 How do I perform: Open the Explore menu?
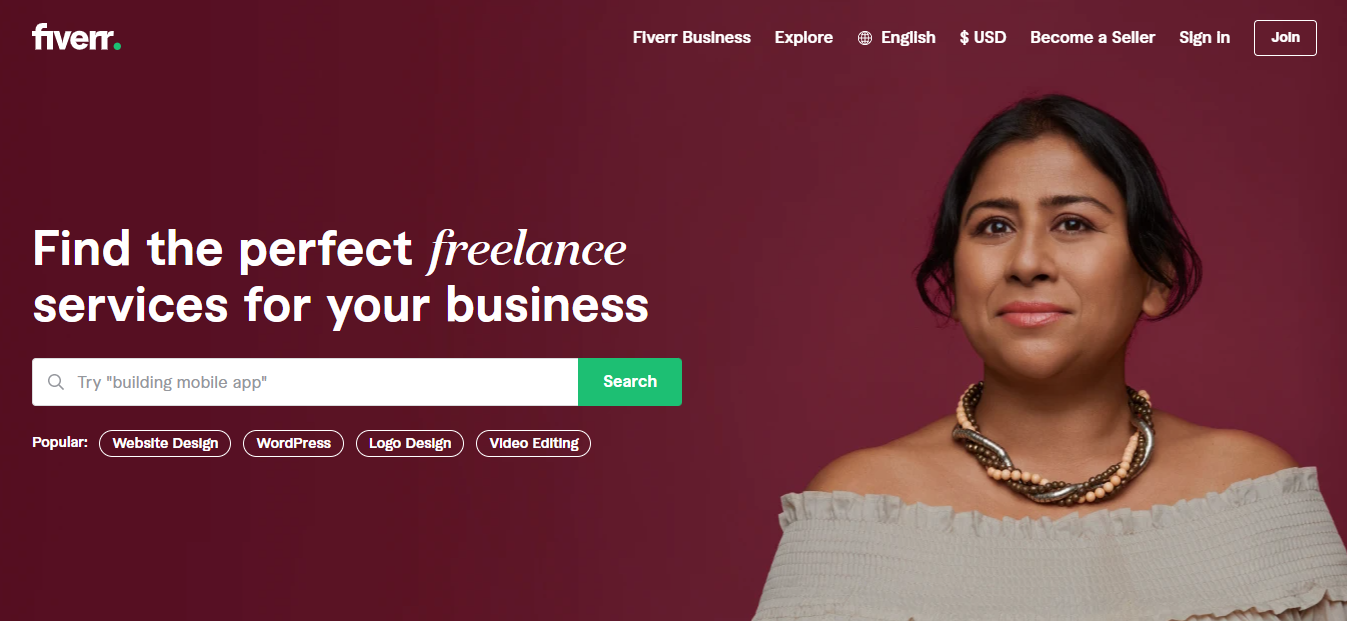coord(804,37)
